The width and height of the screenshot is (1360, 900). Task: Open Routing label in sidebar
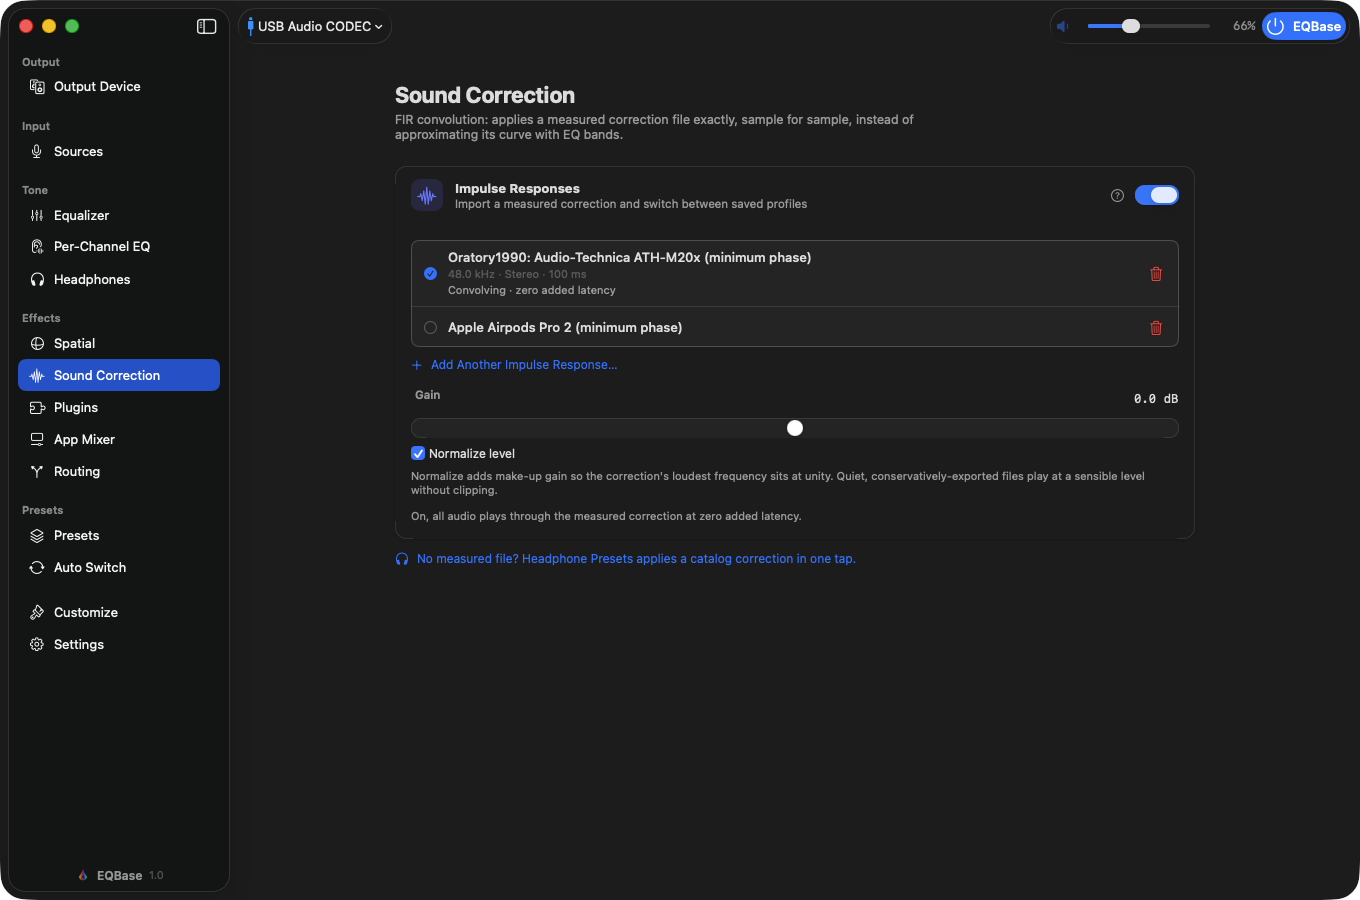pyautogui.click(x=77, y=472)
